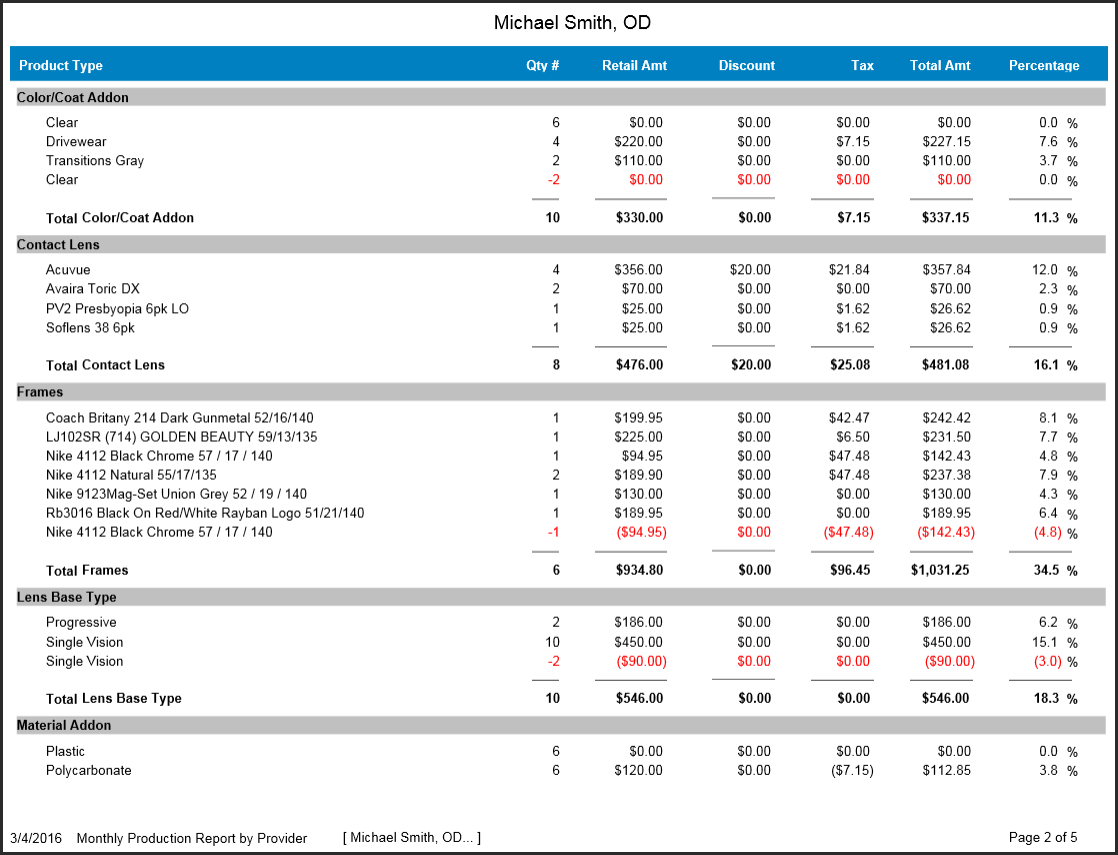Click the 'Frames' section heading
The height and width of the screenshot is (855, 1118).
[40, 393]
